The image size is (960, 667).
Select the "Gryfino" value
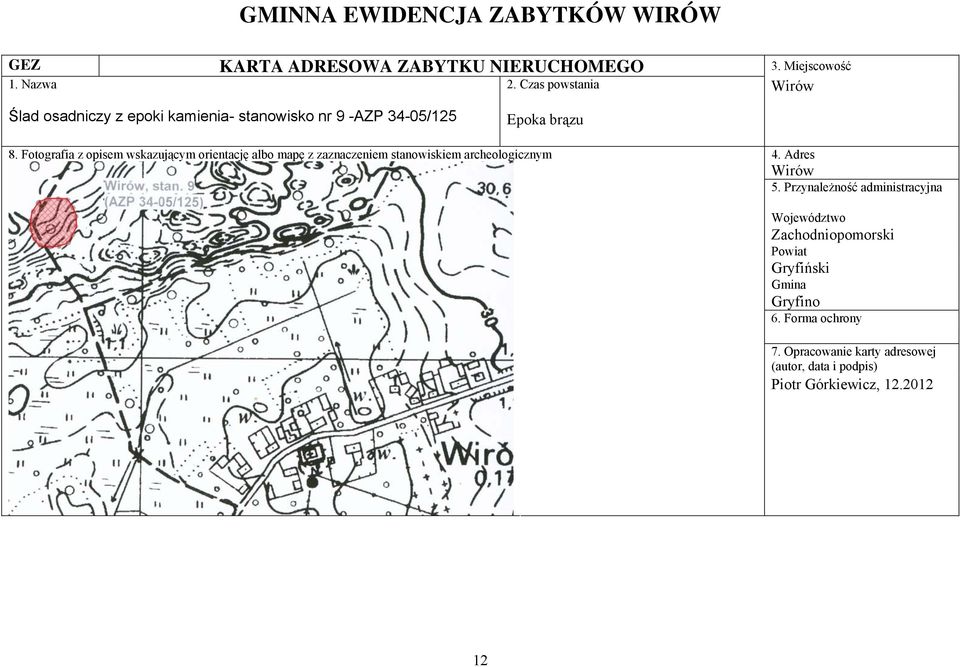(x=795, y=301)
